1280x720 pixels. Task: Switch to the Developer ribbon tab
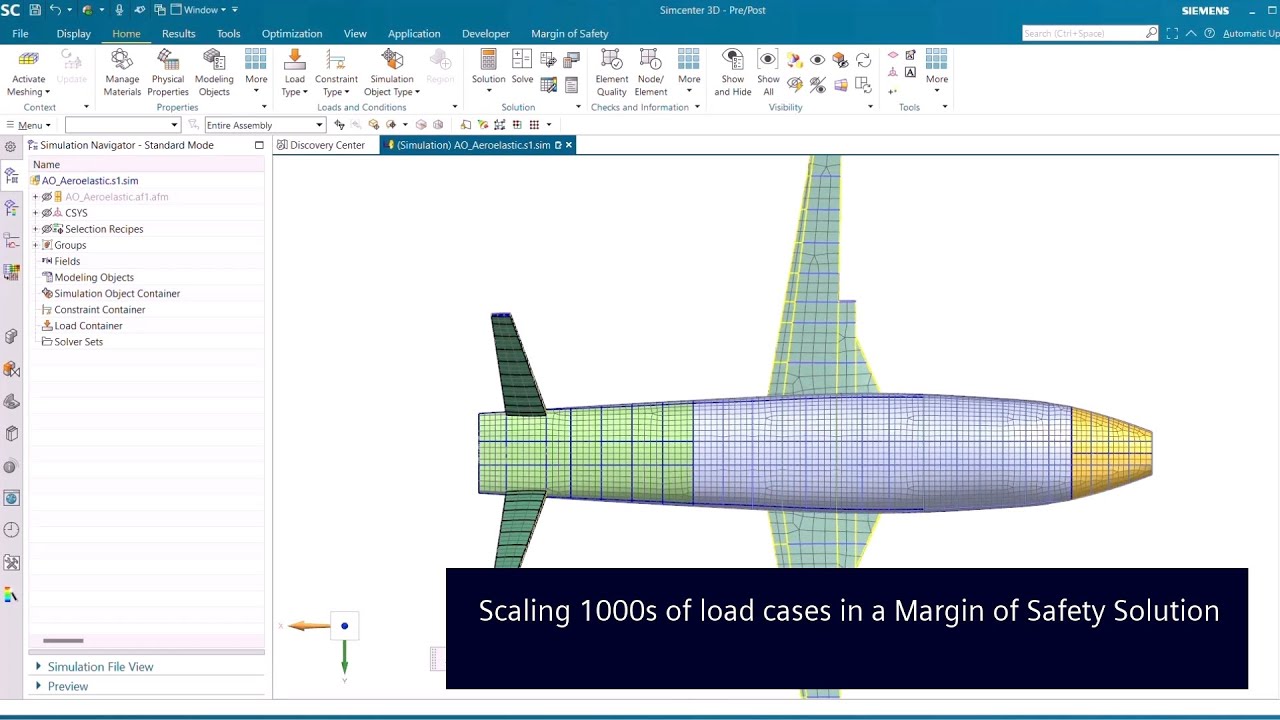485,33
